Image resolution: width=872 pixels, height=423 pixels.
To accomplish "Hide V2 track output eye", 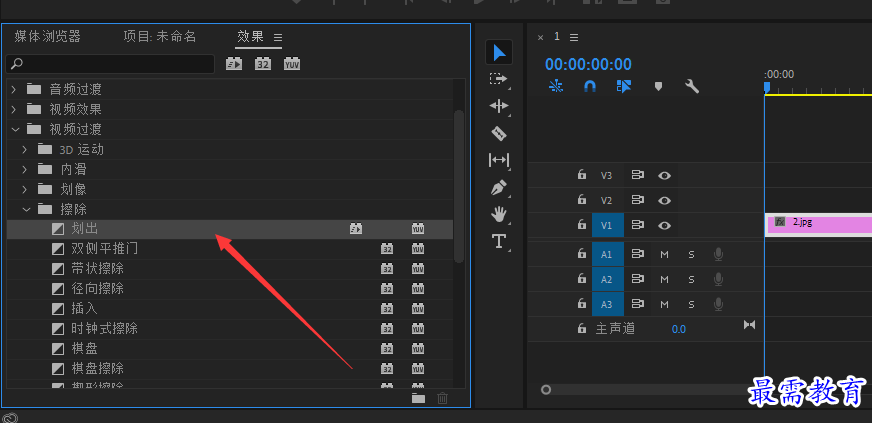I will coord(664,200).
